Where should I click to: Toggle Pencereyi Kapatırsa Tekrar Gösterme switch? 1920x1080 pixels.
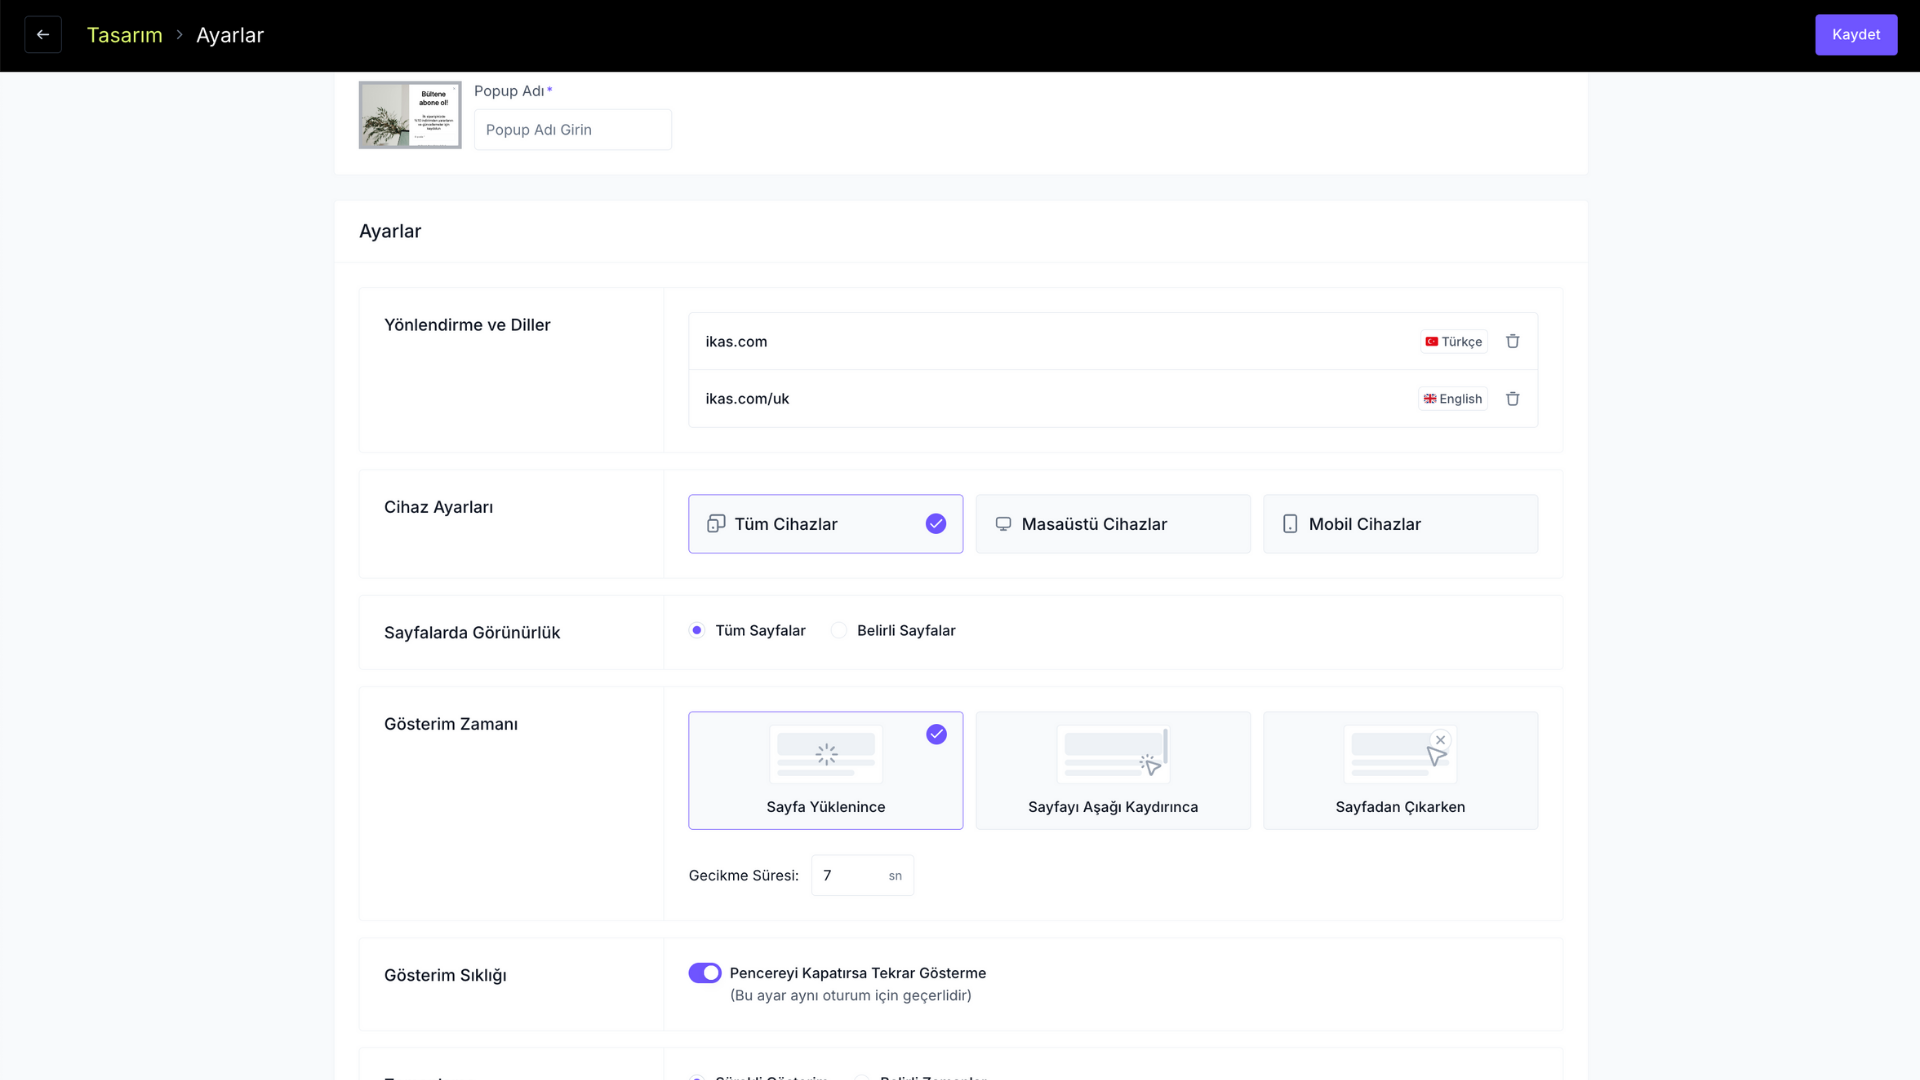click(705, 973)
